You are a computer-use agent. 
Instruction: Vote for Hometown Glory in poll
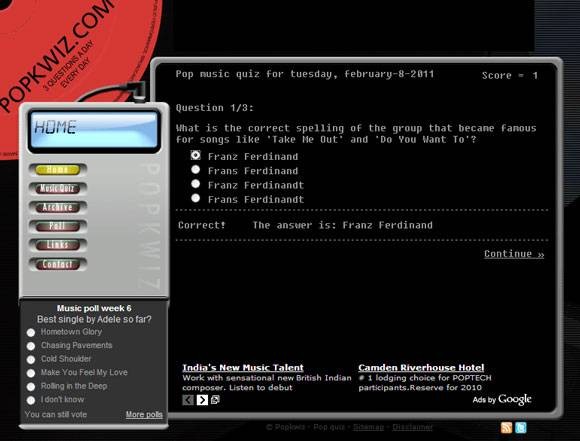coord(31,333)
